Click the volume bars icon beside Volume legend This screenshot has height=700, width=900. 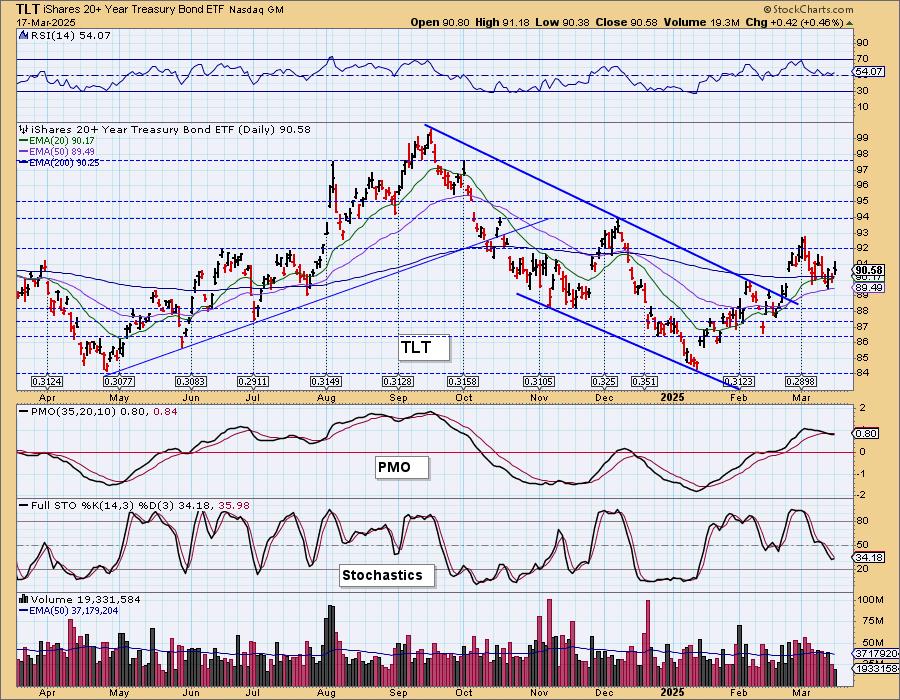[23, 599]
